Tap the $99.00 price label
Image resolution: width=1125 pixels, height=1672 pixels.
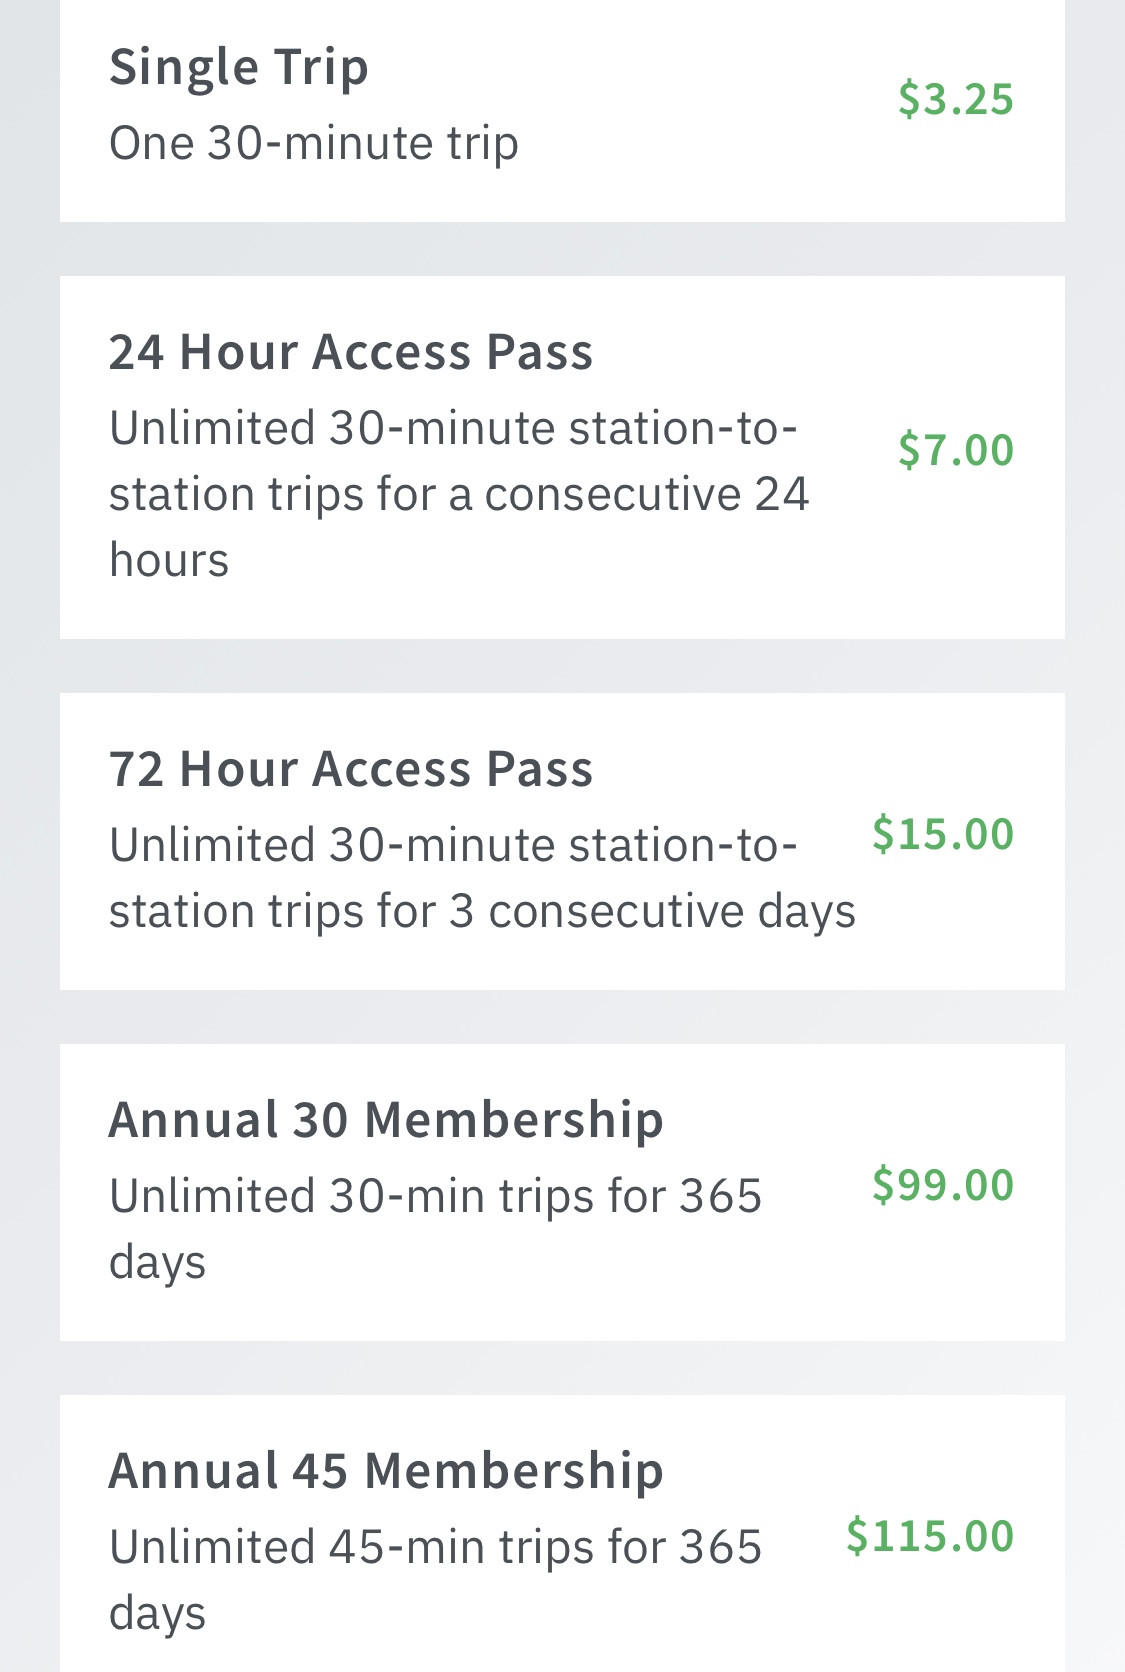(x=942, y=1185)
